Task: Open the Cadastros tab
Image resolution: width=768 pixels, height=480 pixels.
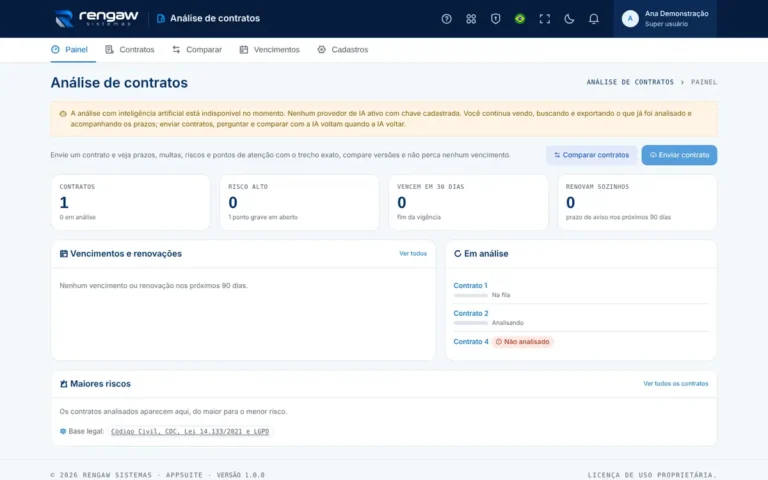Action: (x=343, y=49)
